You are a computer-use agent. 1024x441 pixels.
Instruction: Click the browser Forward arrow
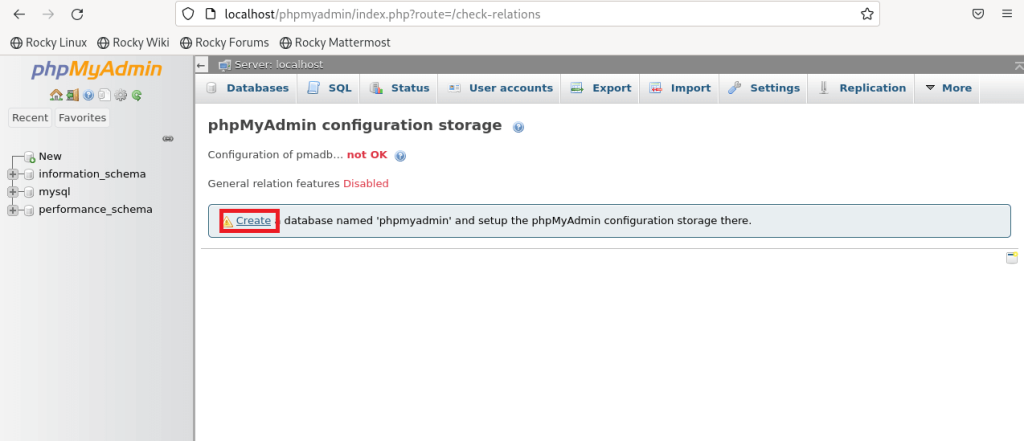pos(48,14)
